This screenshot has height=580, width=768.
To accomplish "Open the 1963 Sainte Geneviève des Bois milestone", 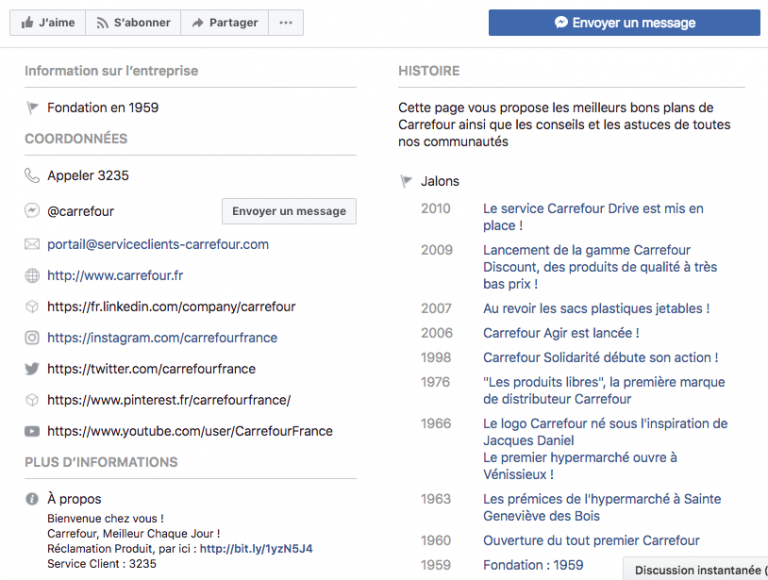I will (602, 508).
